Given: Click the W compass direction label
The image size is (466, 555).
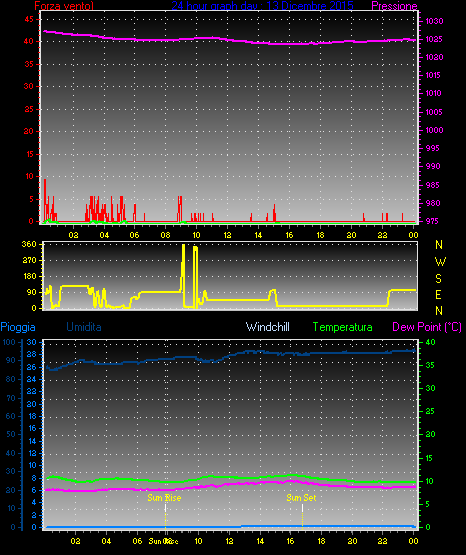Looking at the screenshot, I should coord(440,262).
